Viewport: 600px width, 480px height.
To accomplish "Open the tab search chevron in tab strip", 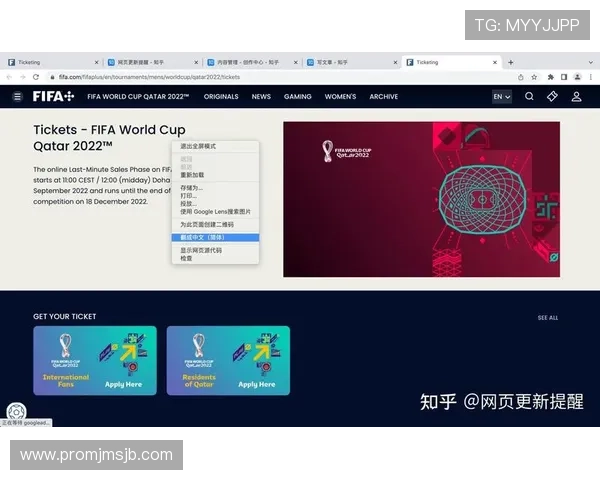I will click(591, 62).
